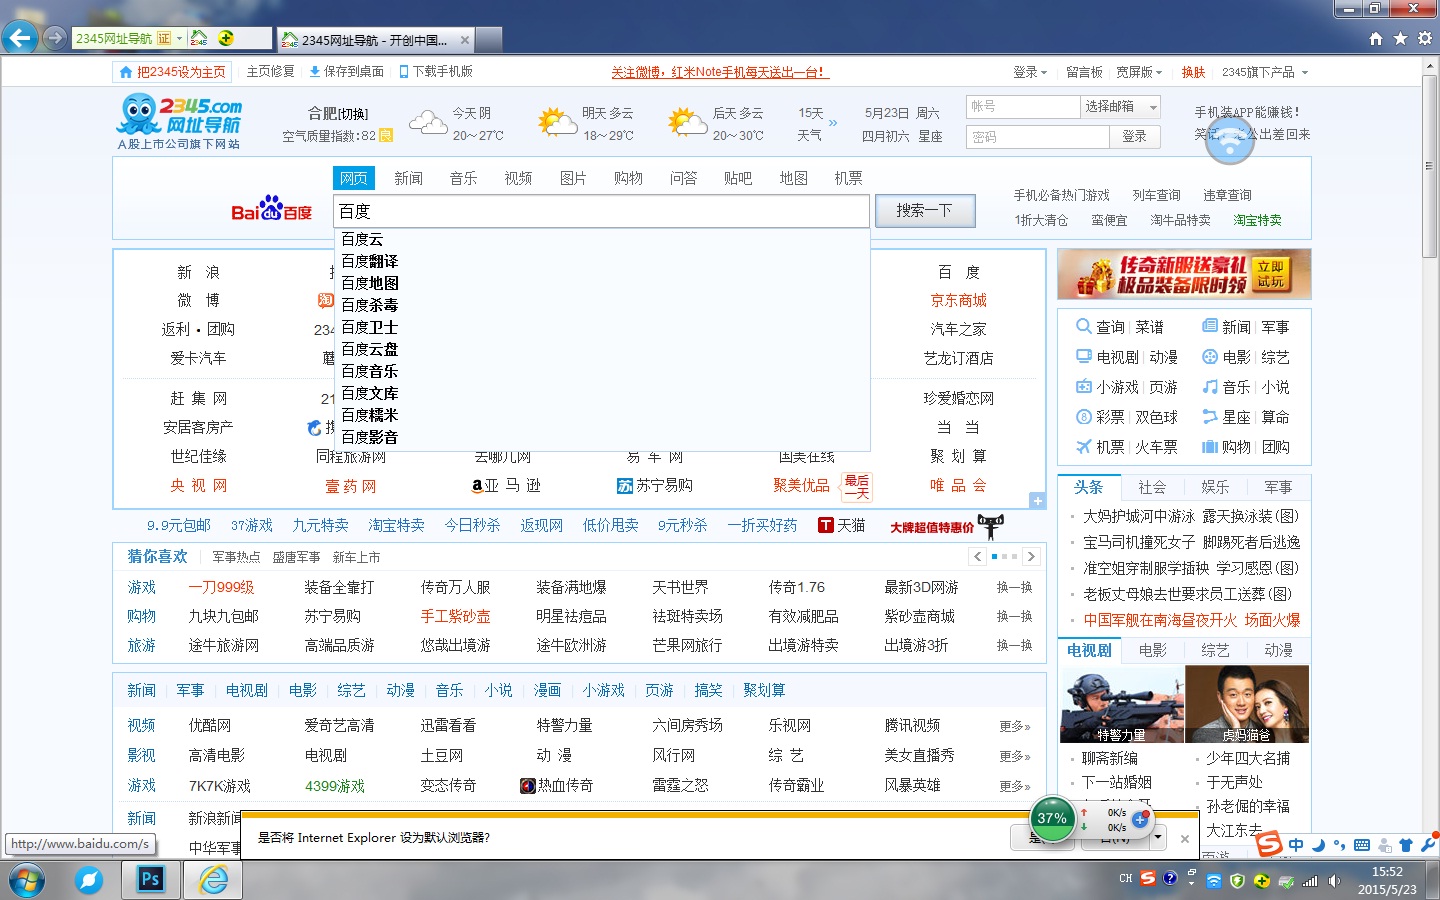The image size is (1440, 900).
Task: Click the blue plus on speed widget
Action: click(x=1141, y=819)
